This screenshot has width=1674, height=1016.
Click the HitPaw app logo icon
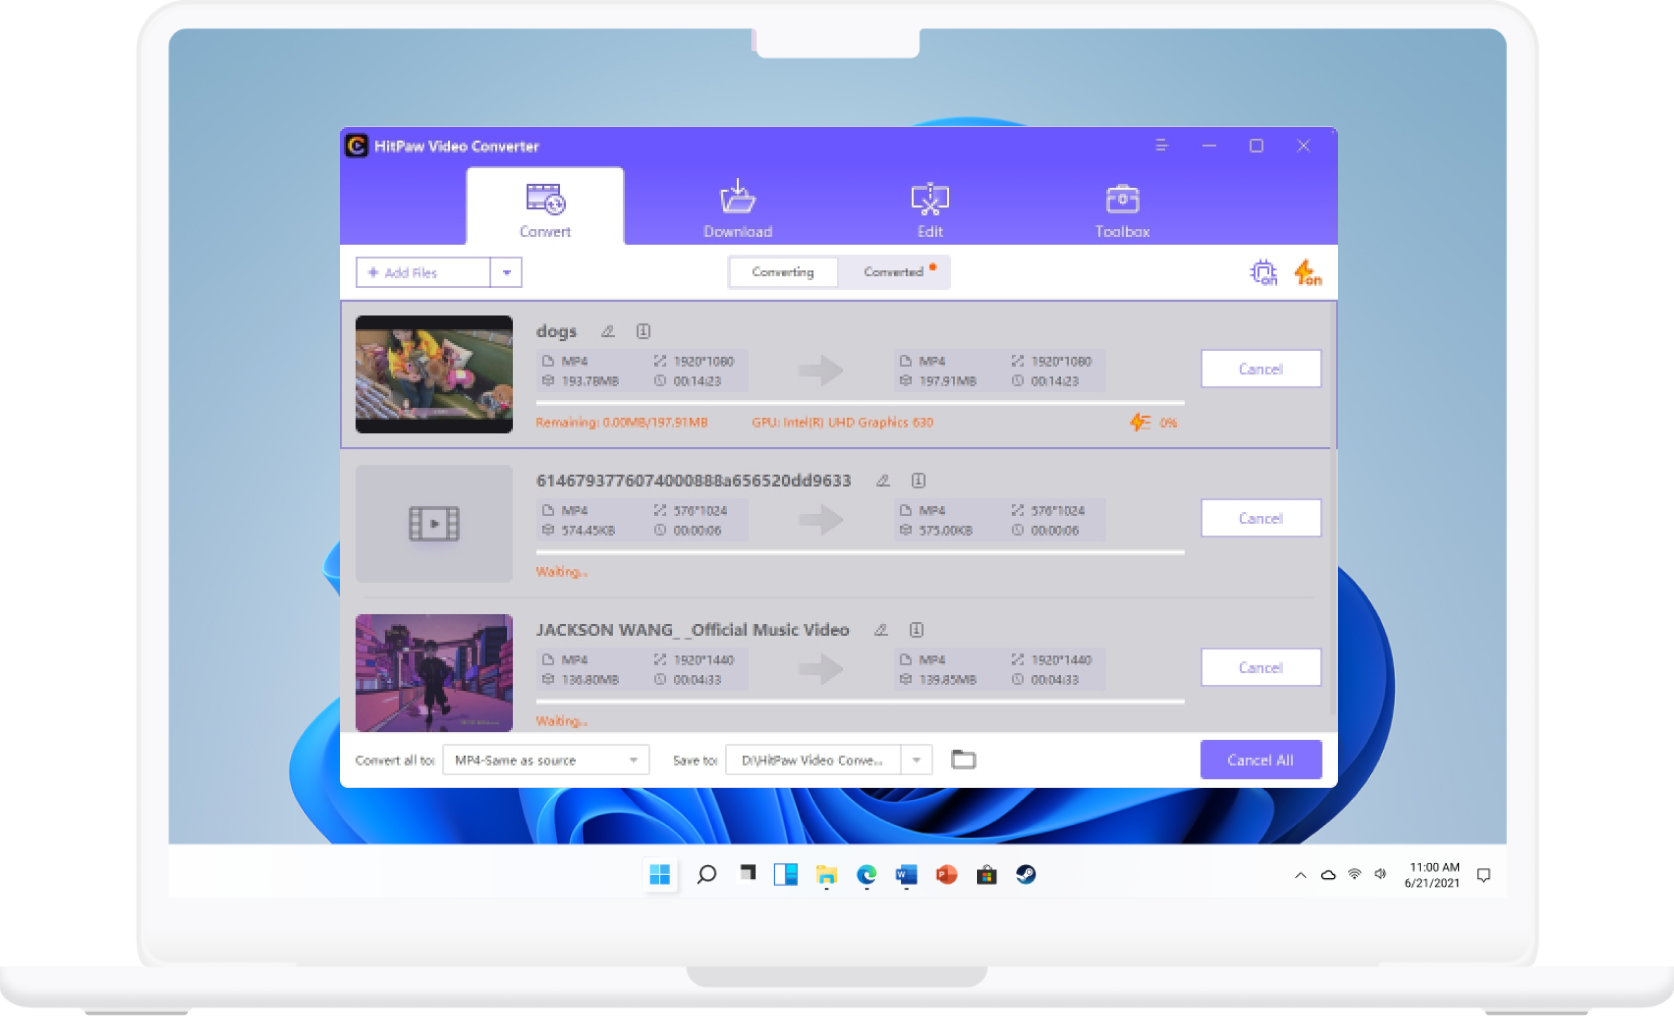pyautogui.click(x=357, y=146)
